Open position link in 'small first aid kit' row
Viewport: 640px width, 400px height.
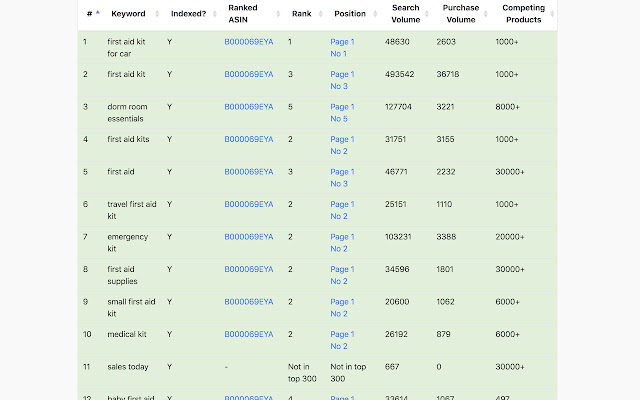tap(342, 307)
